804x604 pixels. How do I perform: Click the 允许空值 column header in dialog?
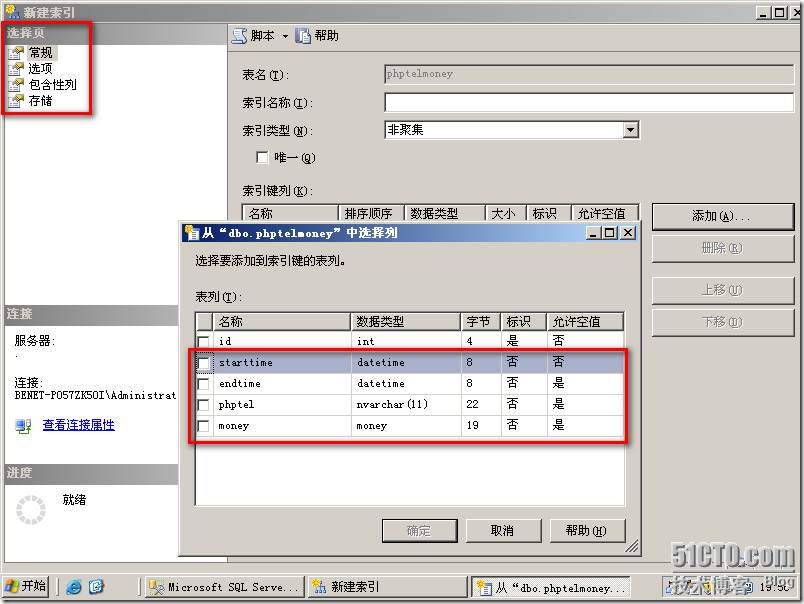click(585, 322)
